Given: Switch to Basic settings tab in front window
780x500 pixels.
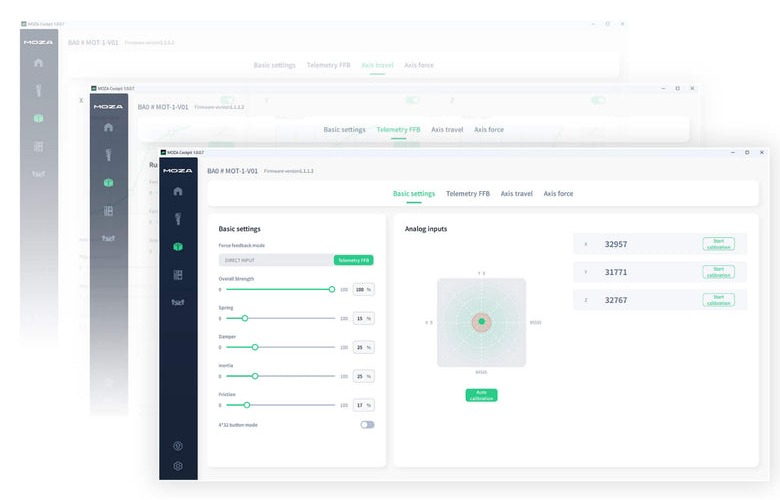Looking at the screenshot, I should [414, 194].
